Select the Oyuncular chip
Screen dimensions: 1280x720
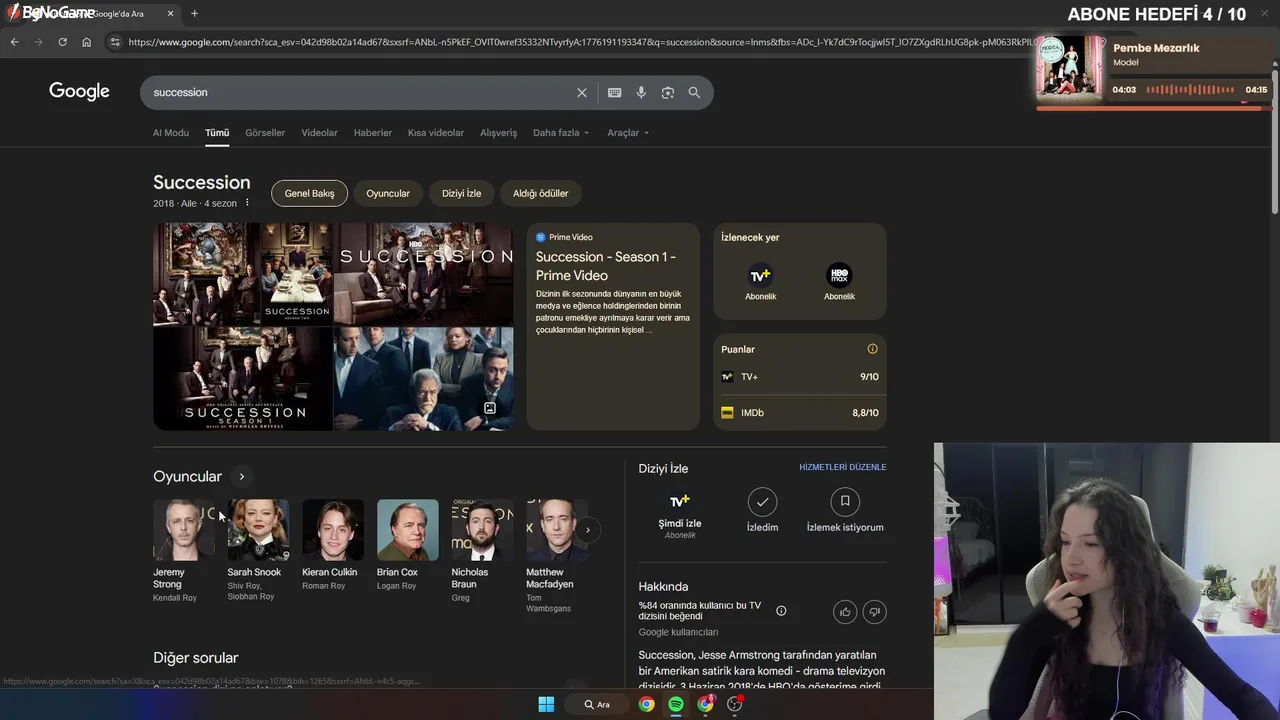tap(388, 193)
